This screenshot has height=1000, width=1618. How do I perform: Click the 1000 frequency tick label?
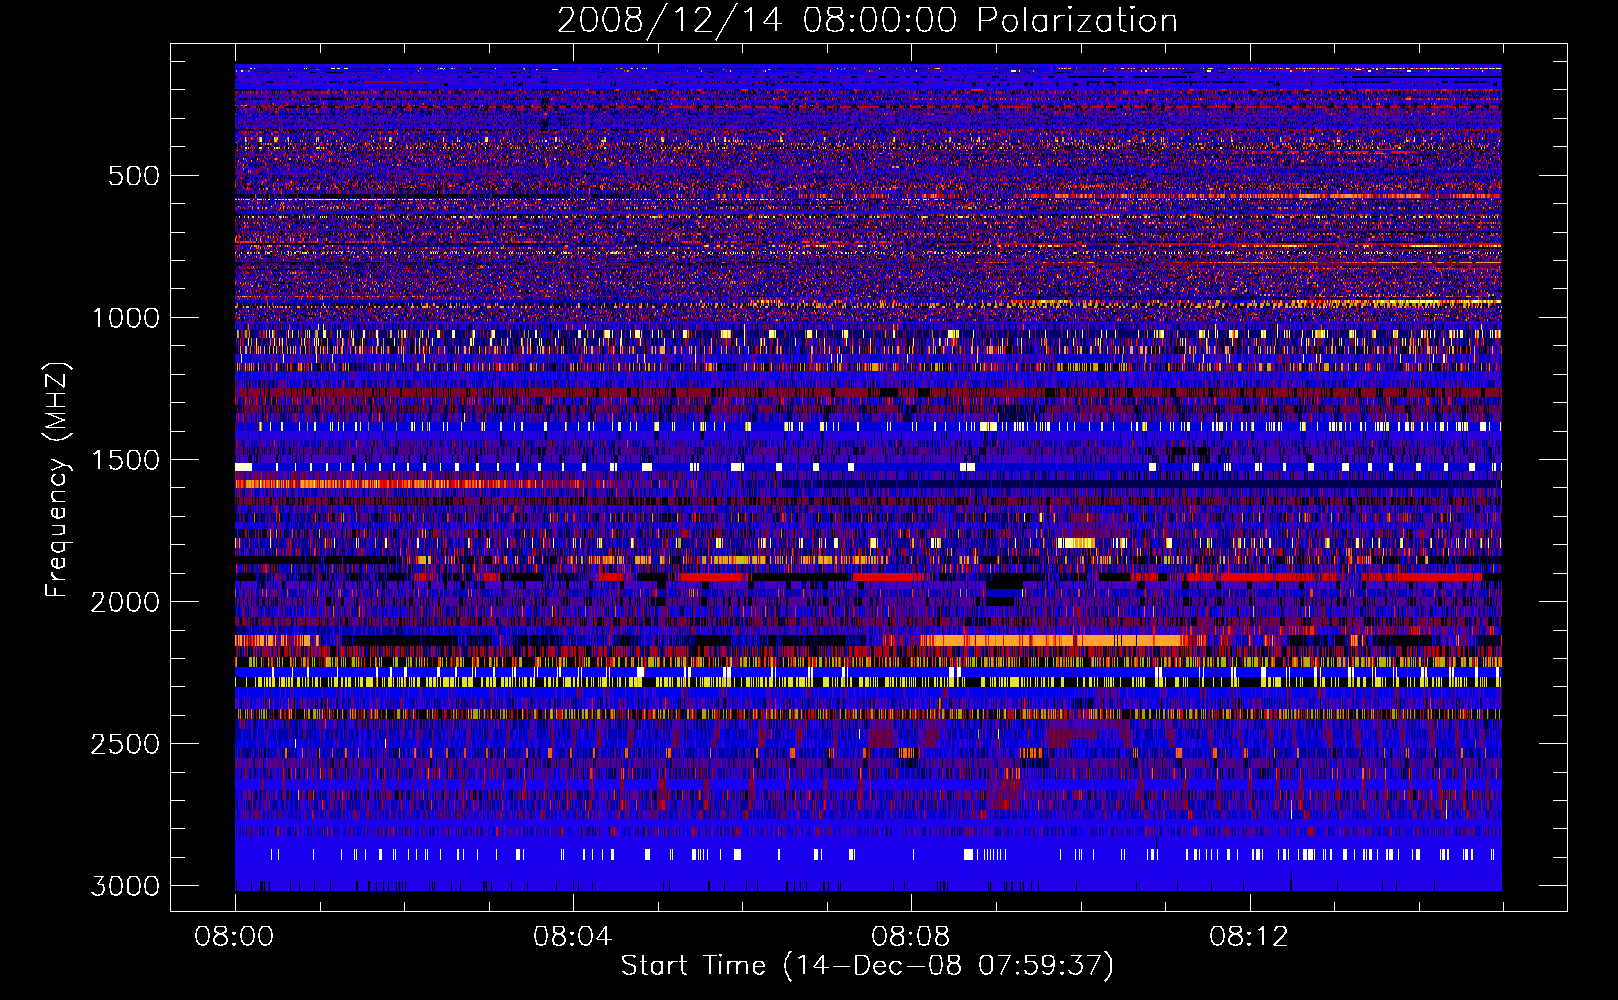coord(126,318)
